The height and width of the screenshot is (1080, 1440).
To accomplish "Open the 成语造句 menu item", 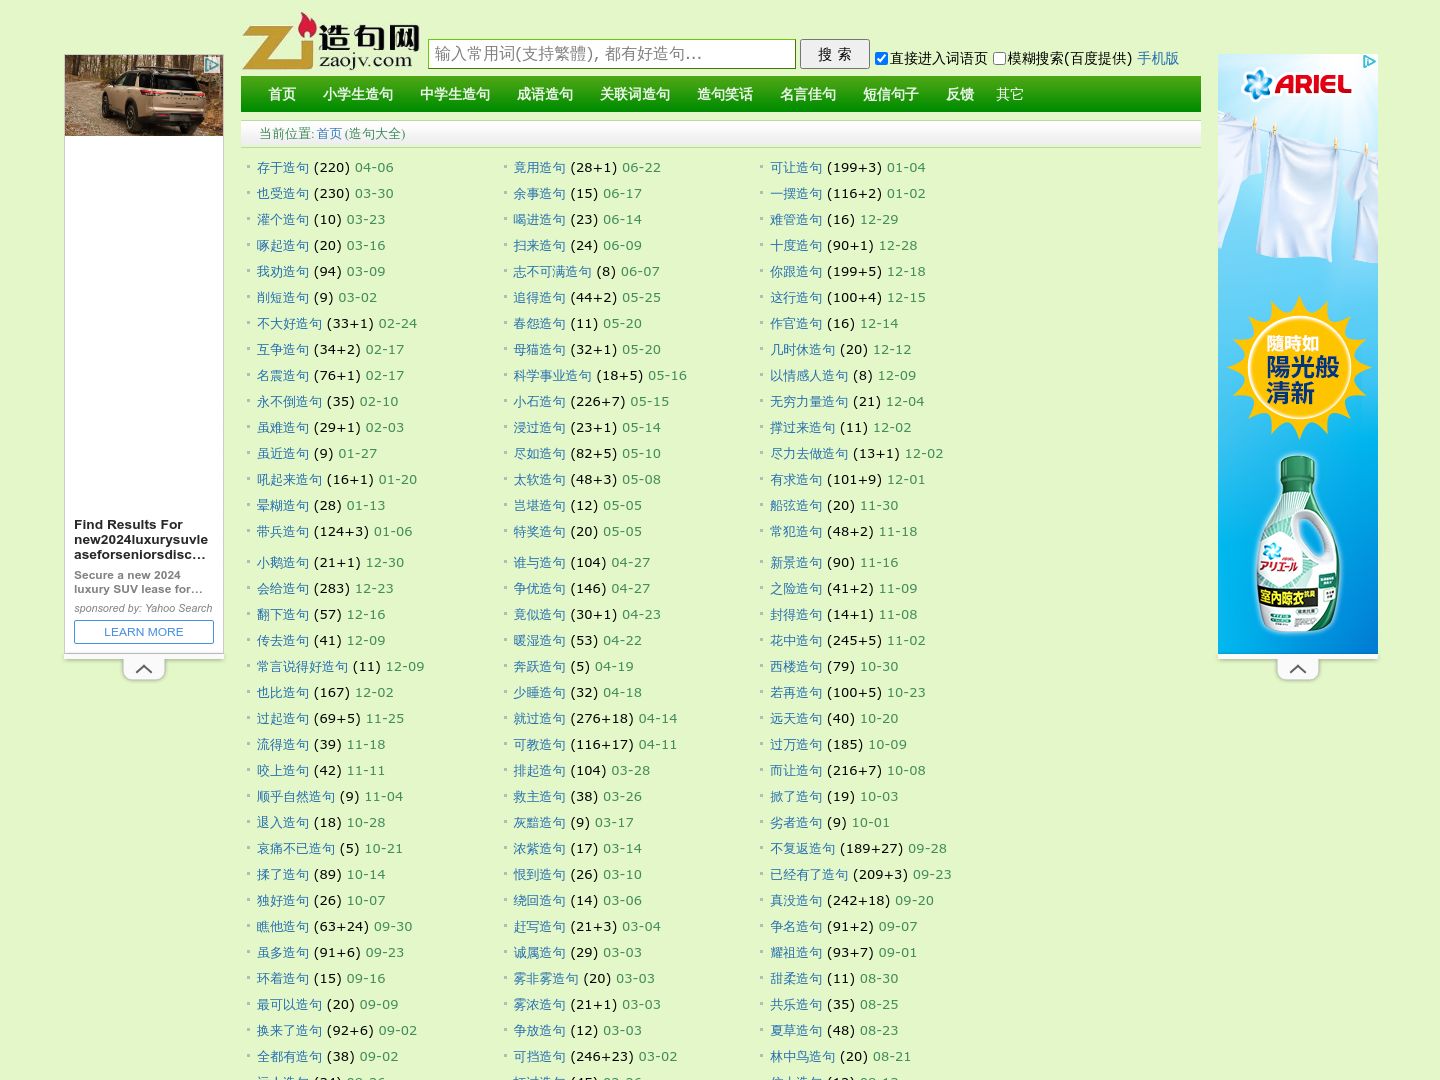I will (545, 94).
